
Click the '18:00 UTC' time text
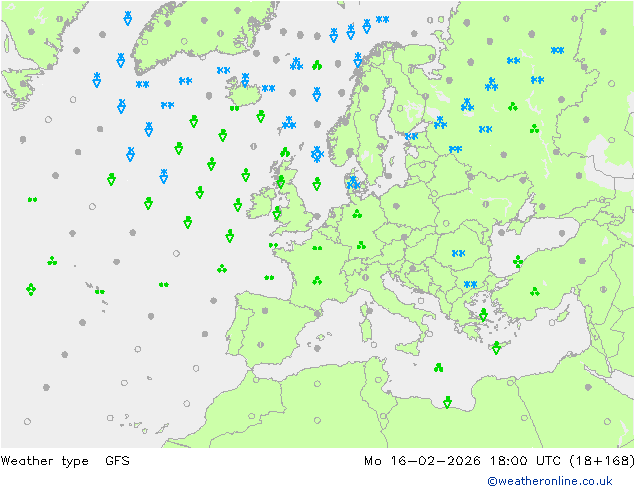[x=525, y=461]
